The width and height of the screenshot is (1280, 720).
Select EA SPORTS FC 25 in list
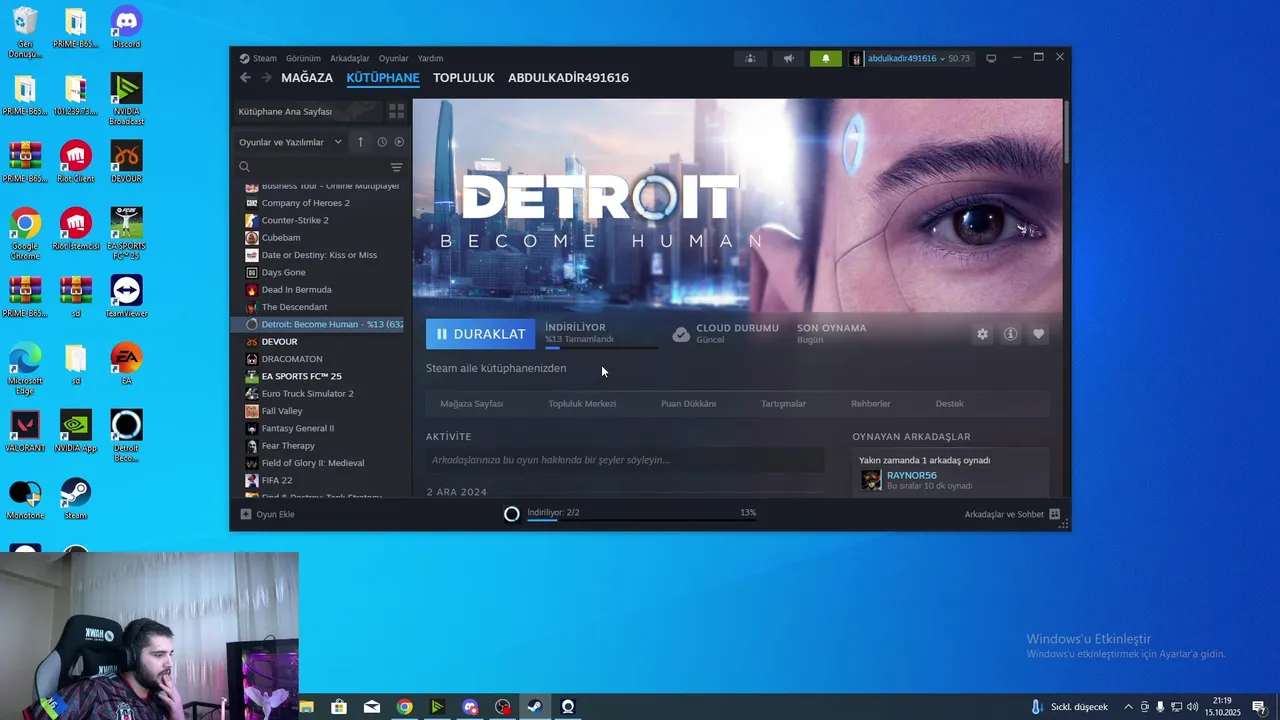pyautogui.click(x=320, y=376)
